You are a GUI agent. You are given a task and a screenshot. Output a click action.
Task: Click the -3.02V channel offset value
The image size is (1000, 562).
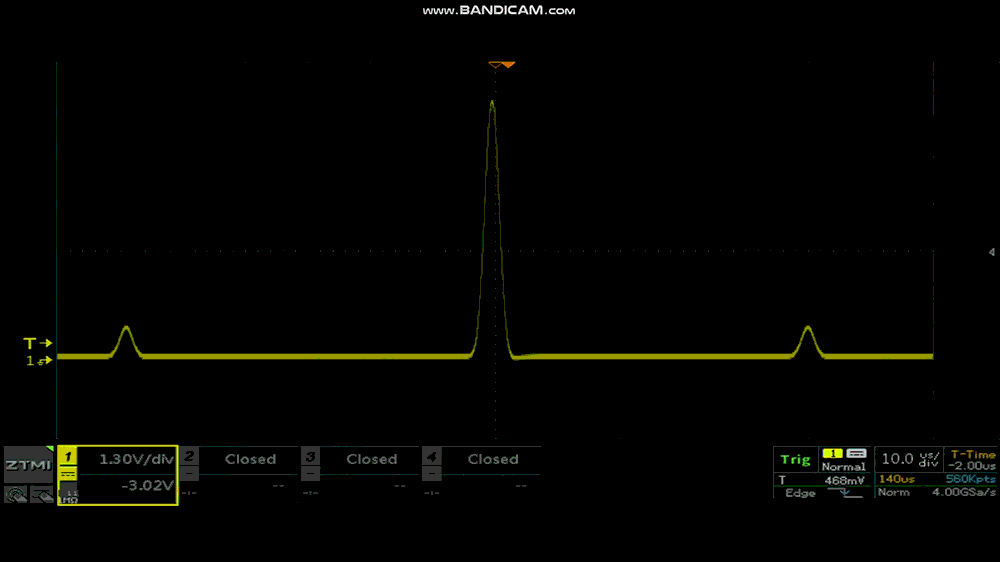[146, 487]
